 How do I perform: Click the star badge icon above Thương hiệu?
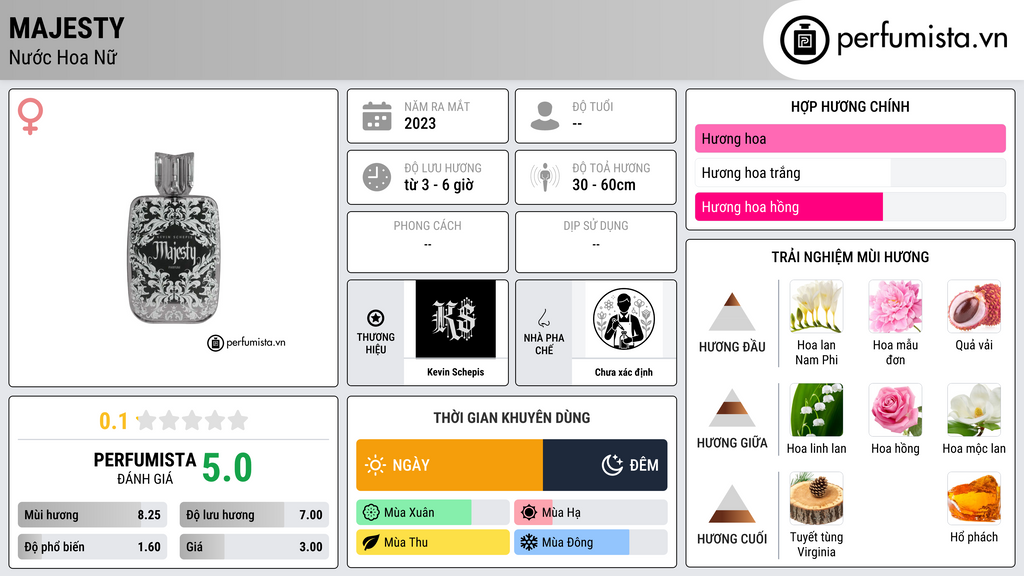click(376, 318)
